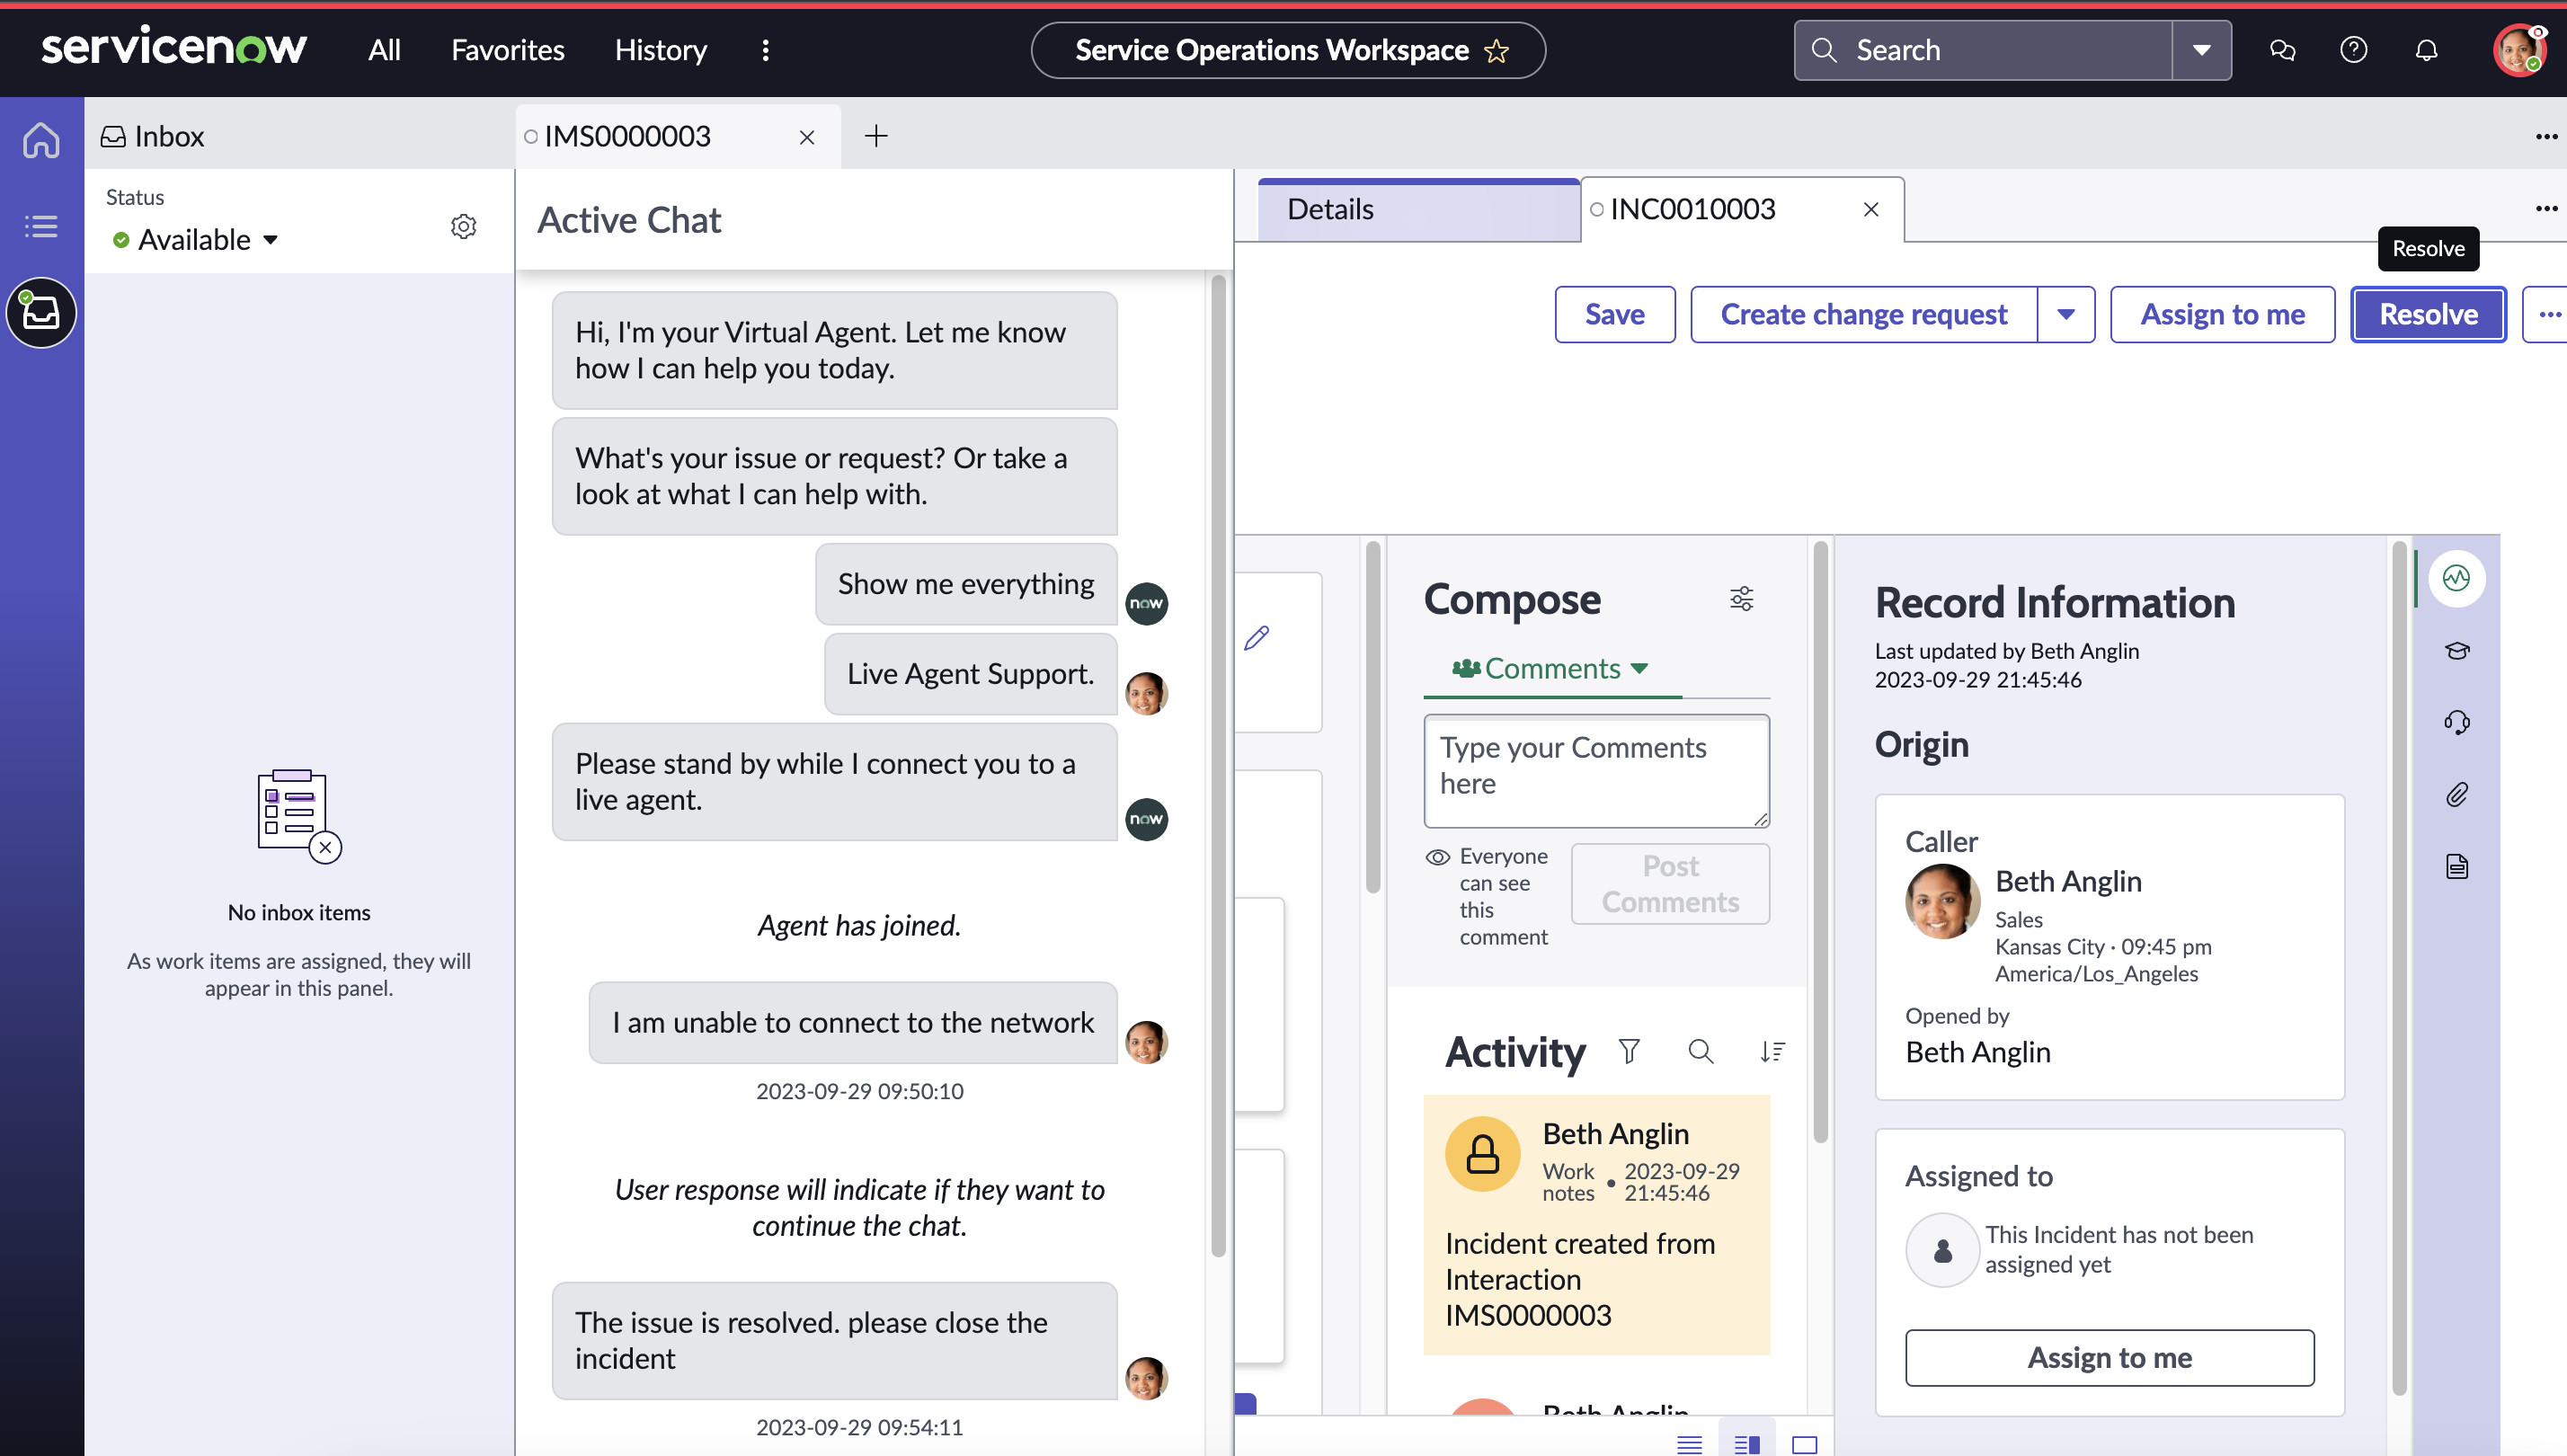Close the IMS0000003 tab
The width and height of the screenshot is (2567, 1456).
pos(806,137)
